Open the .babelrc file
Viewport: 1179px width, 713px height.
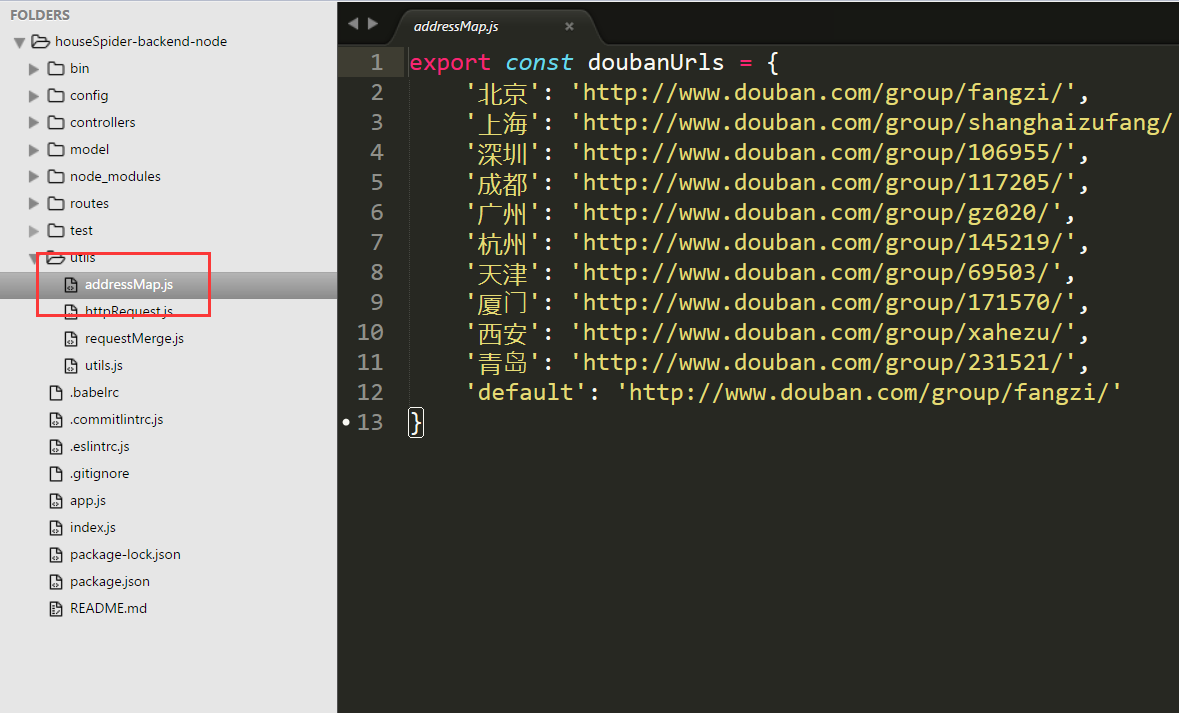tap(94, 393)
